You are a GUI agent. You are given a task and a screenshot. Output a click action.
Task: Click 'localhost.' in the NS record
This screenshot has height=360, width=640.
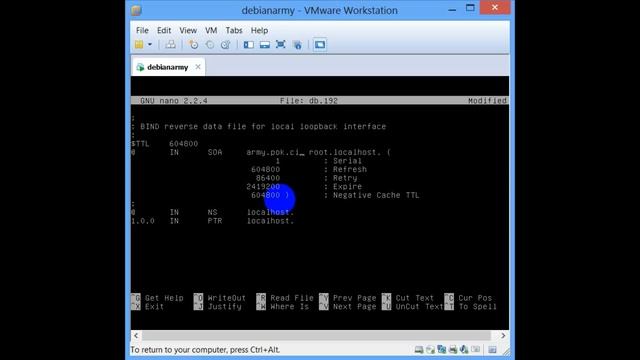click(x=270, y=212)
